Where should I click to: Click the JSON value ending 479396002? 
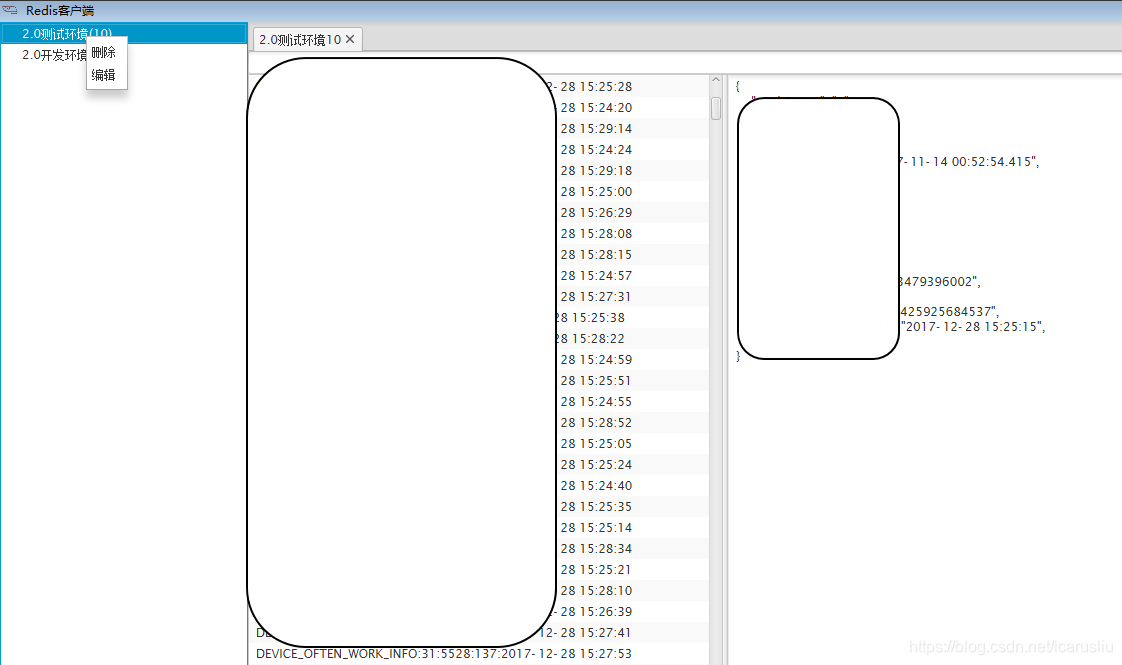[x=940, y=281]
